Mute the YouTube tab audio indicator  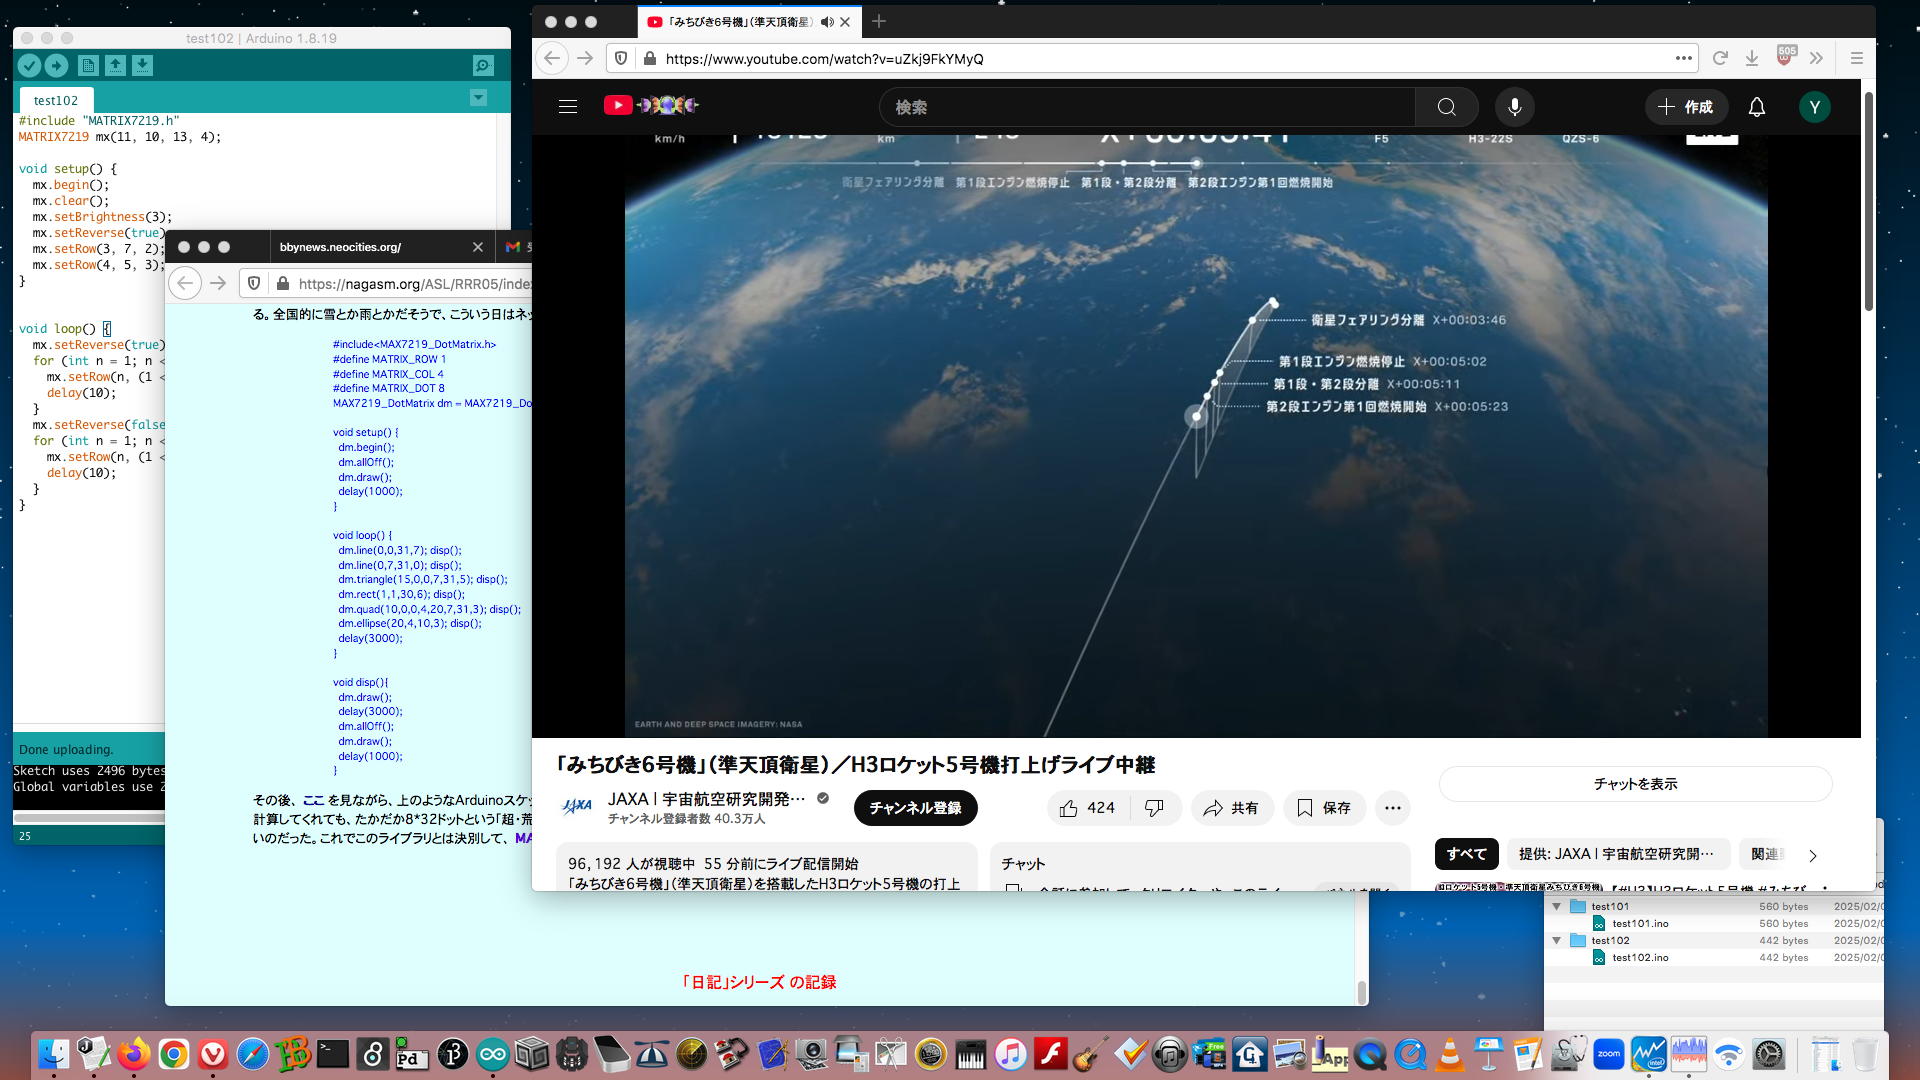pos(826,22)
